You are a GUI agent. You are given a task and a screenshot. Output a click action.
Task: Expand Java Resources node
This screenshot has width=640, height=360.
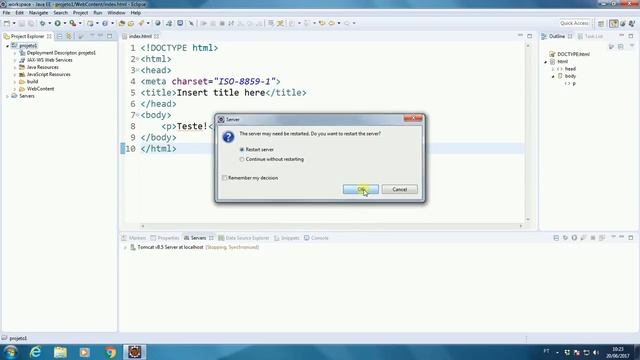click(x=15, y=67)
